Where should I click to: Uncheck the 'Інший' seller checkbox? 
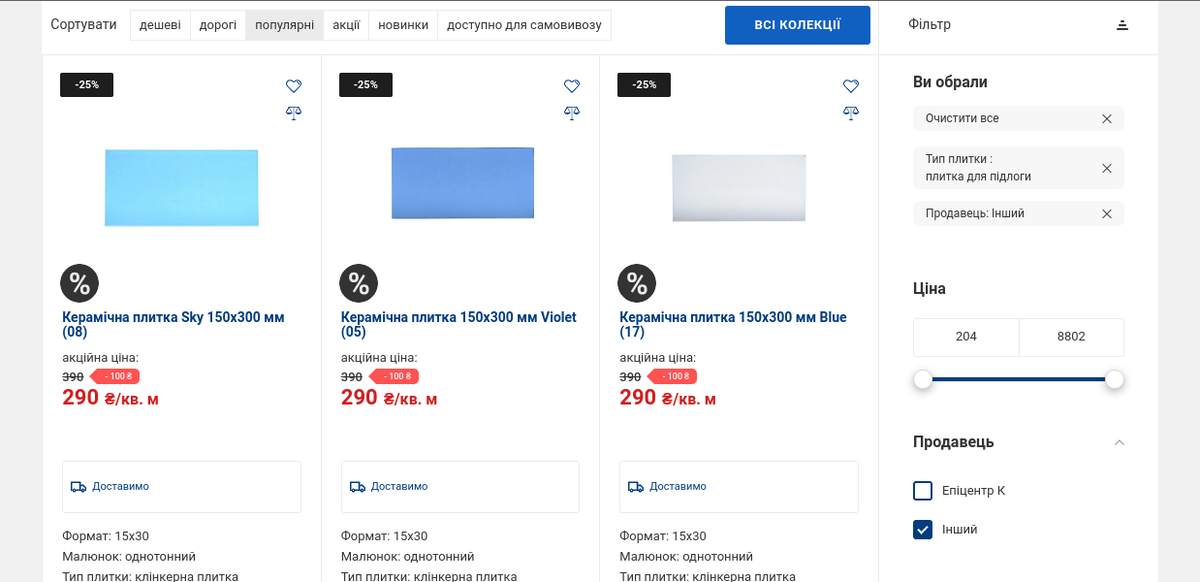coord(922,530)
